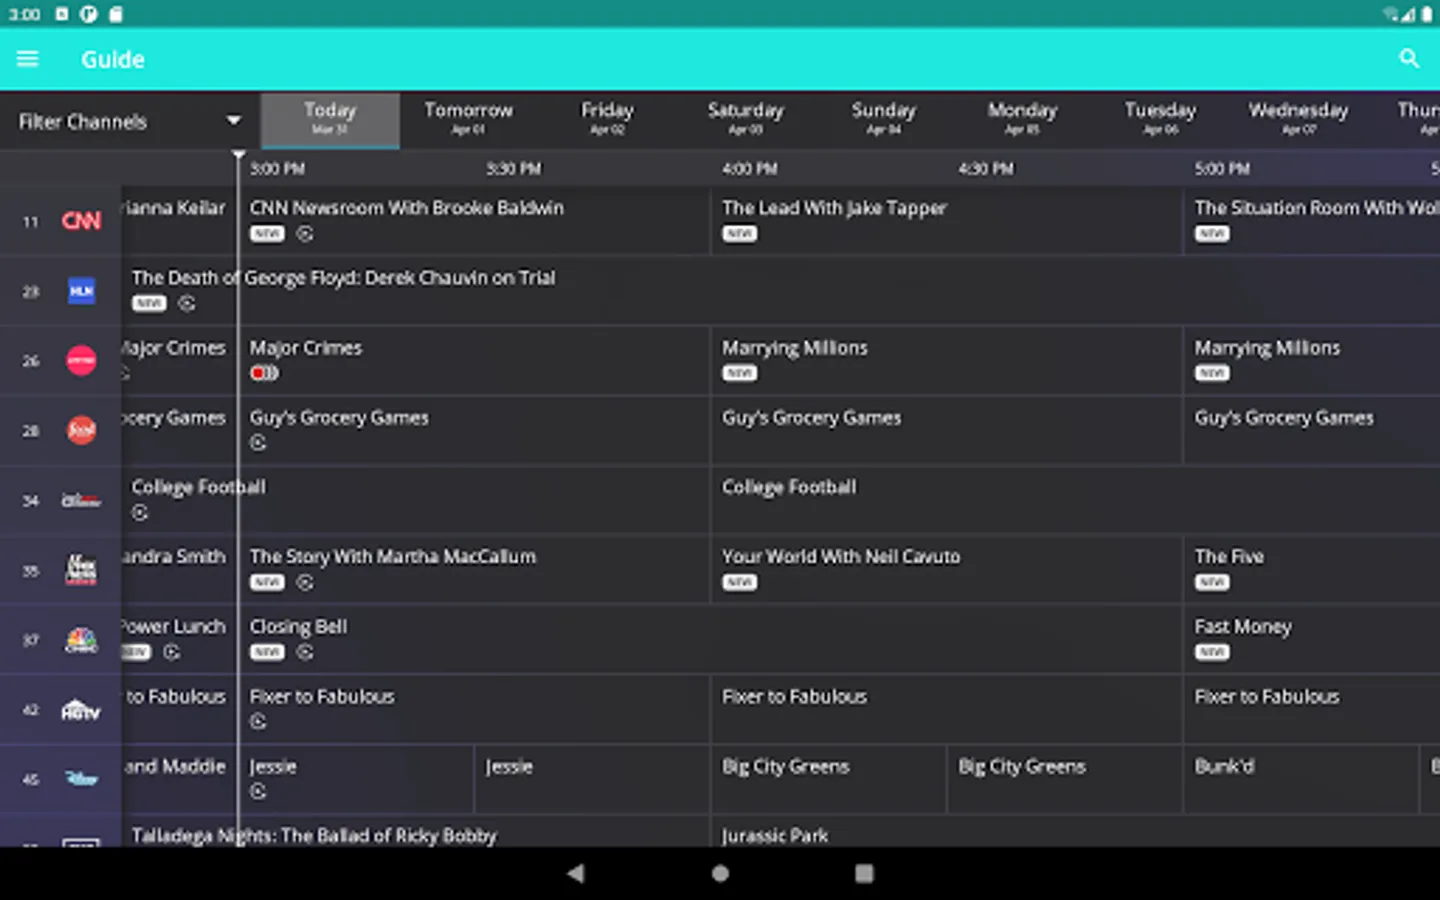The height and width of the screenshot is (900, 1440).
Task: Open The Death of George Floyd program
Action: 780,290
